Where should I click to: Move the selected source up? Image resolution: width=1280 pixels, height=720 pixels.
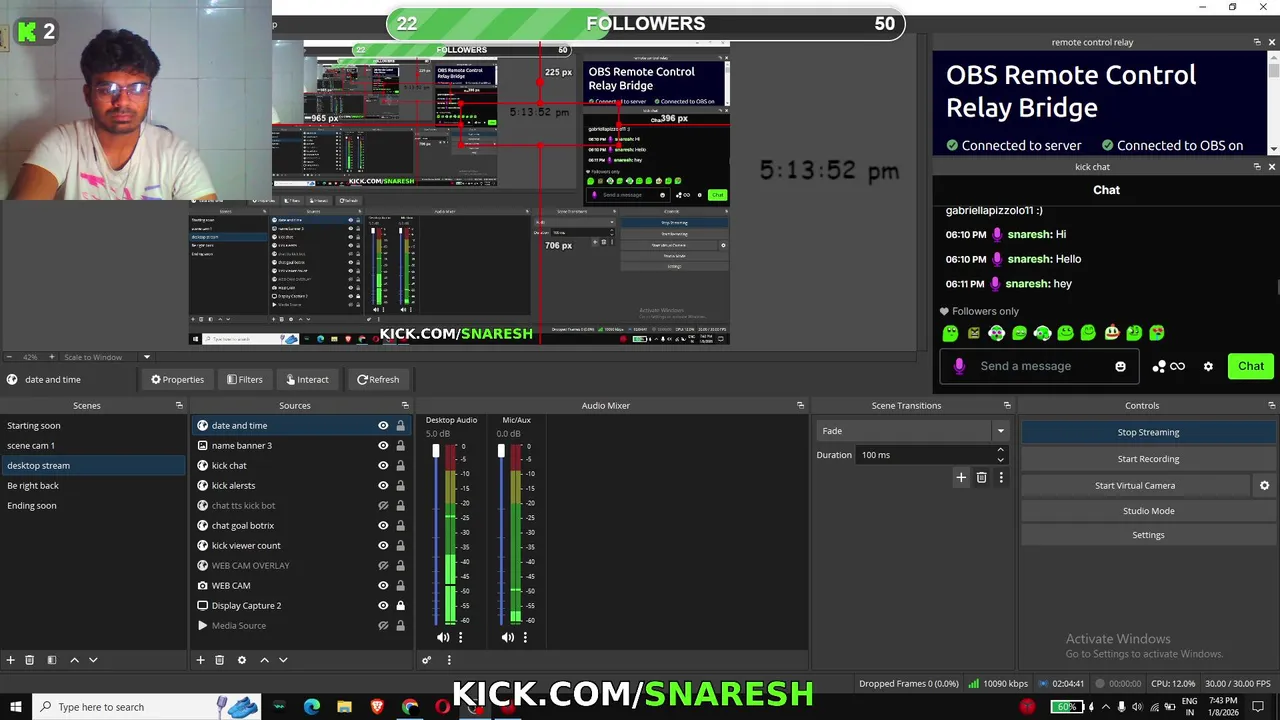point(264,660)
